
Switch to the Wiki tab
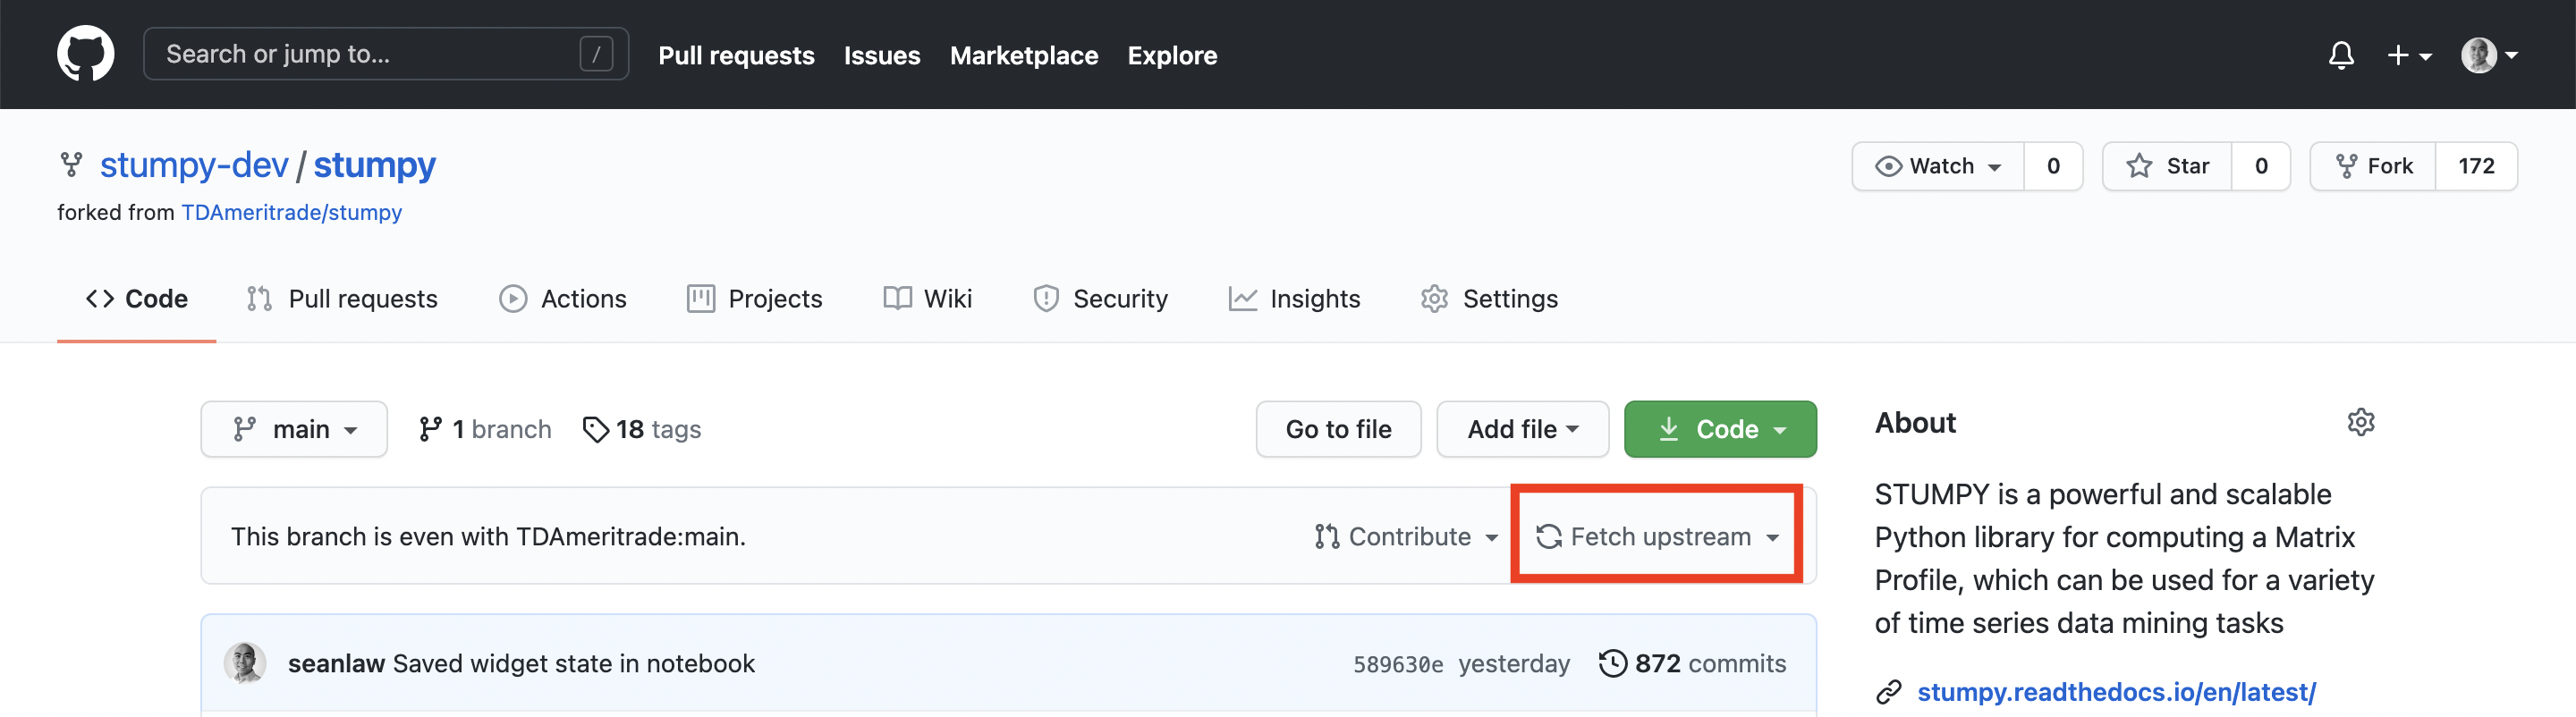tap(927, 298)
